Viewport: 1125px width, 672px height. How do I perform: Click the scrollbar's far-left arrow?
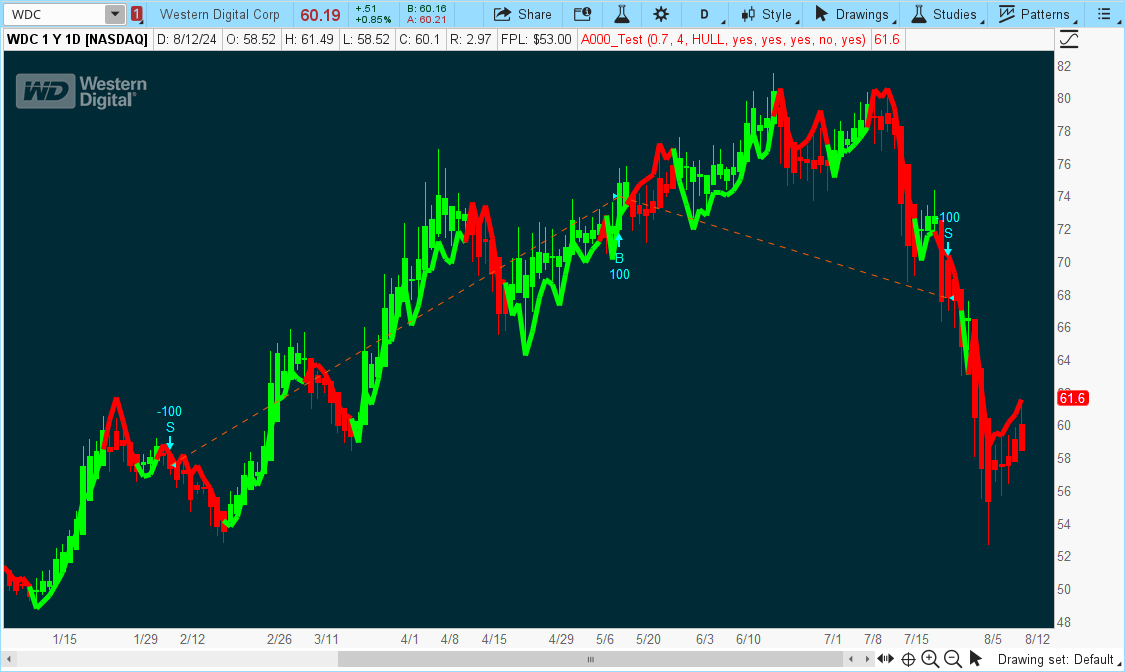pos(9,659)
